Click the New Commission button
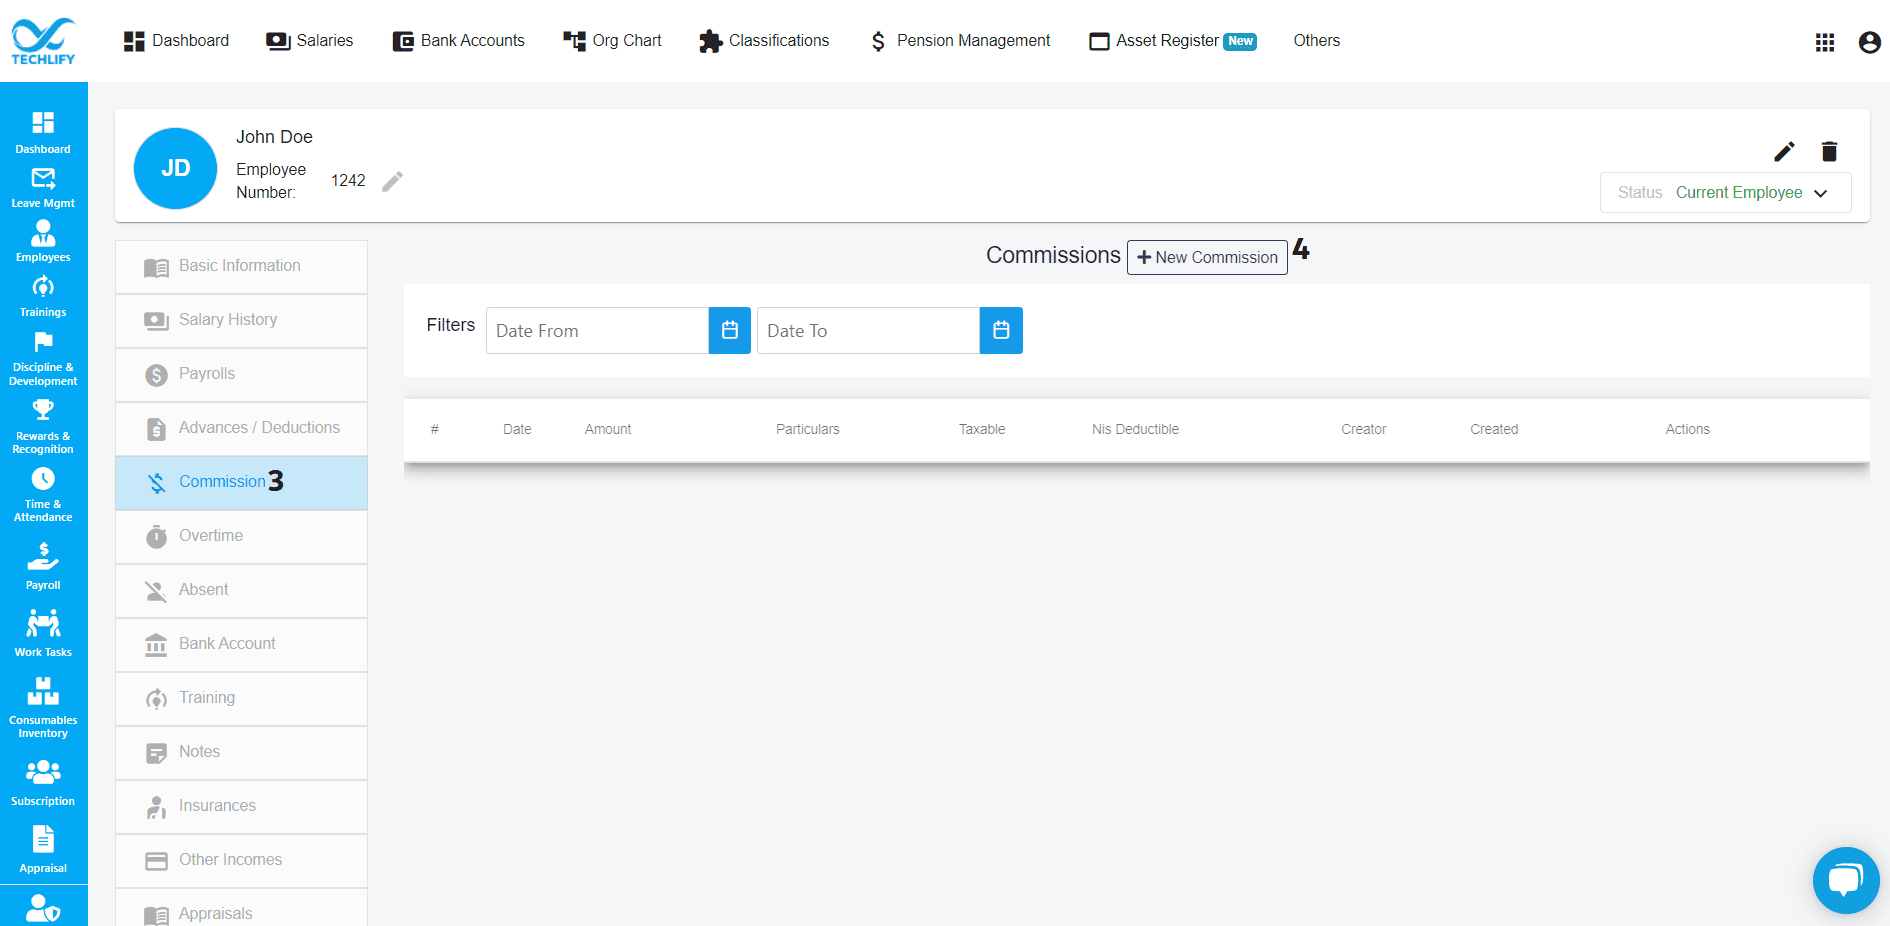 coord(1206,257)
